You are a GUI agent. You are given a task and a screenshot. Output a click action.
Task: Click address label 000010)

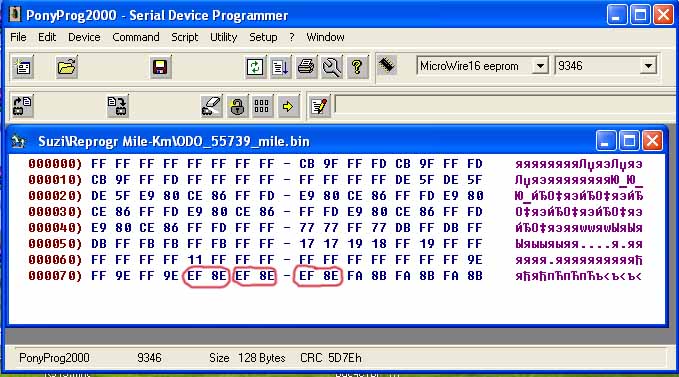tap(55, 180)
